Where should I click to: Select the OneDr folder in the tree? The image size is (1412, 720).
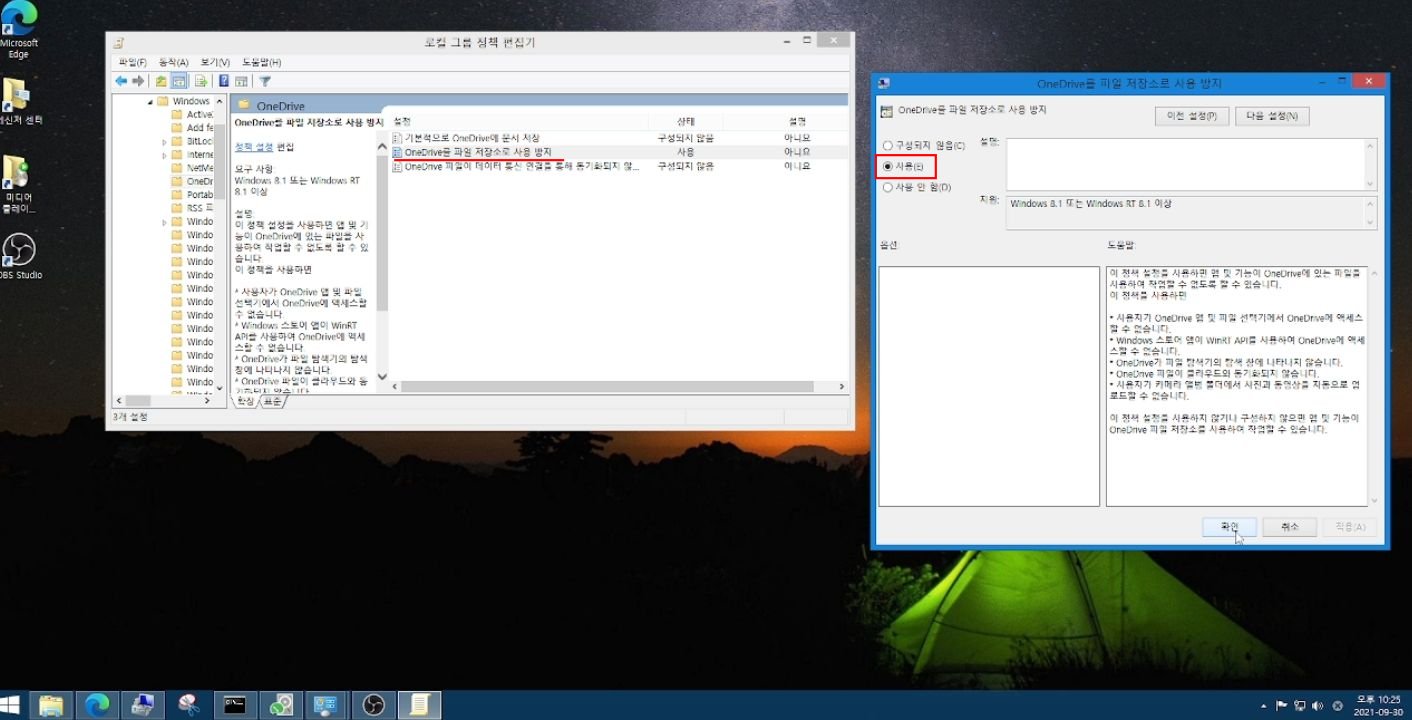[x=192, y=182]
